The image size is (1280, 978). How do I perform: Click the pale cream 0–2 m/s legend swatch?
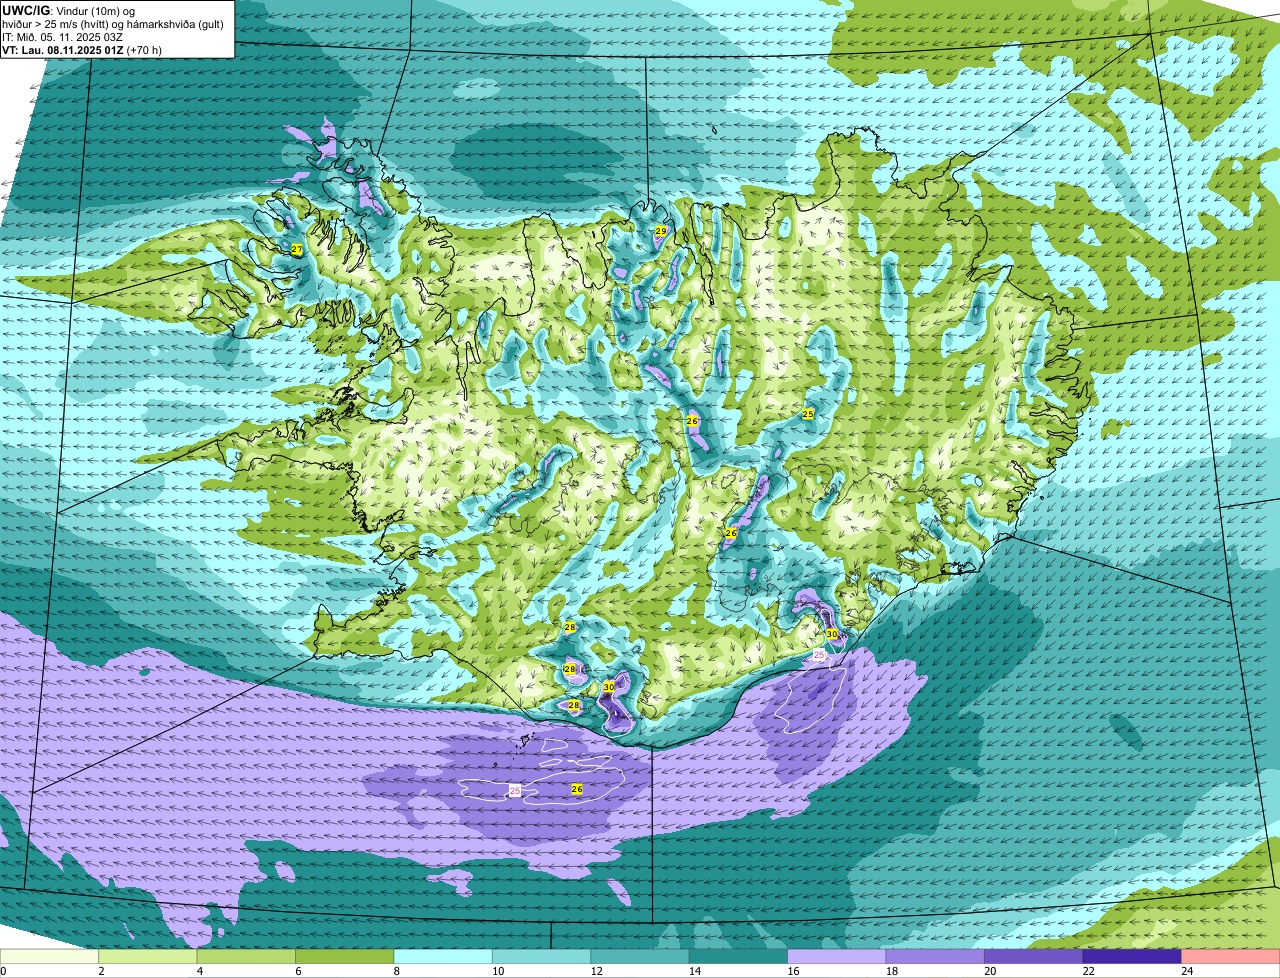(49, 957)
